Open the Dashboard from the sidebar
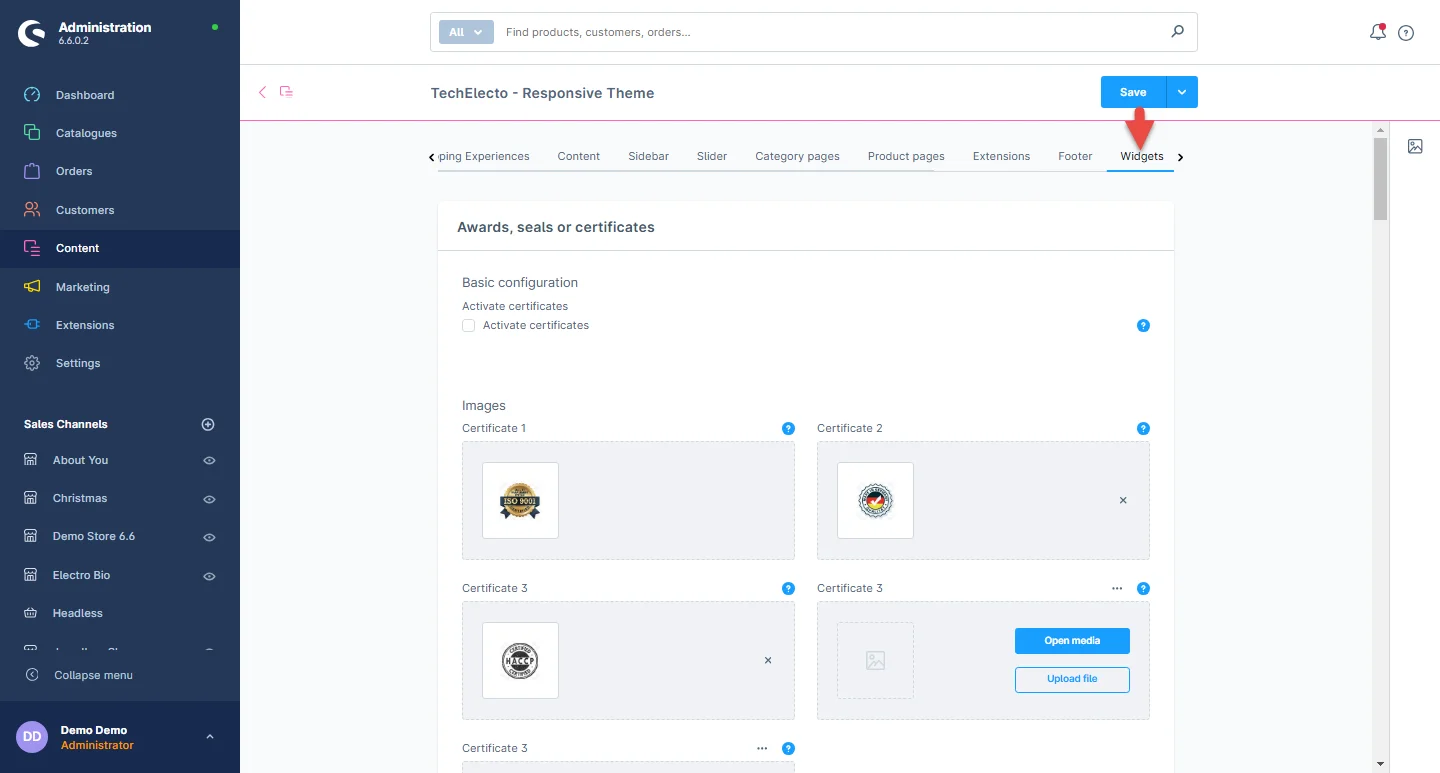The image size is (1440, 773). click(85, 95)
